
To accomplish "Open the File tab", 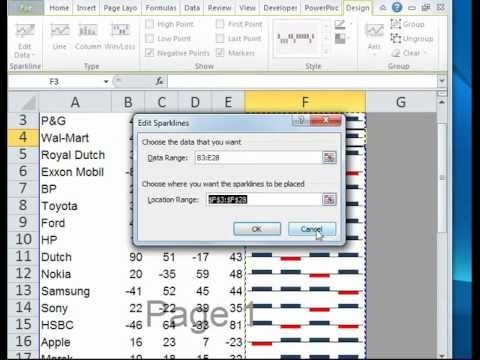I will tap(26, 8).
